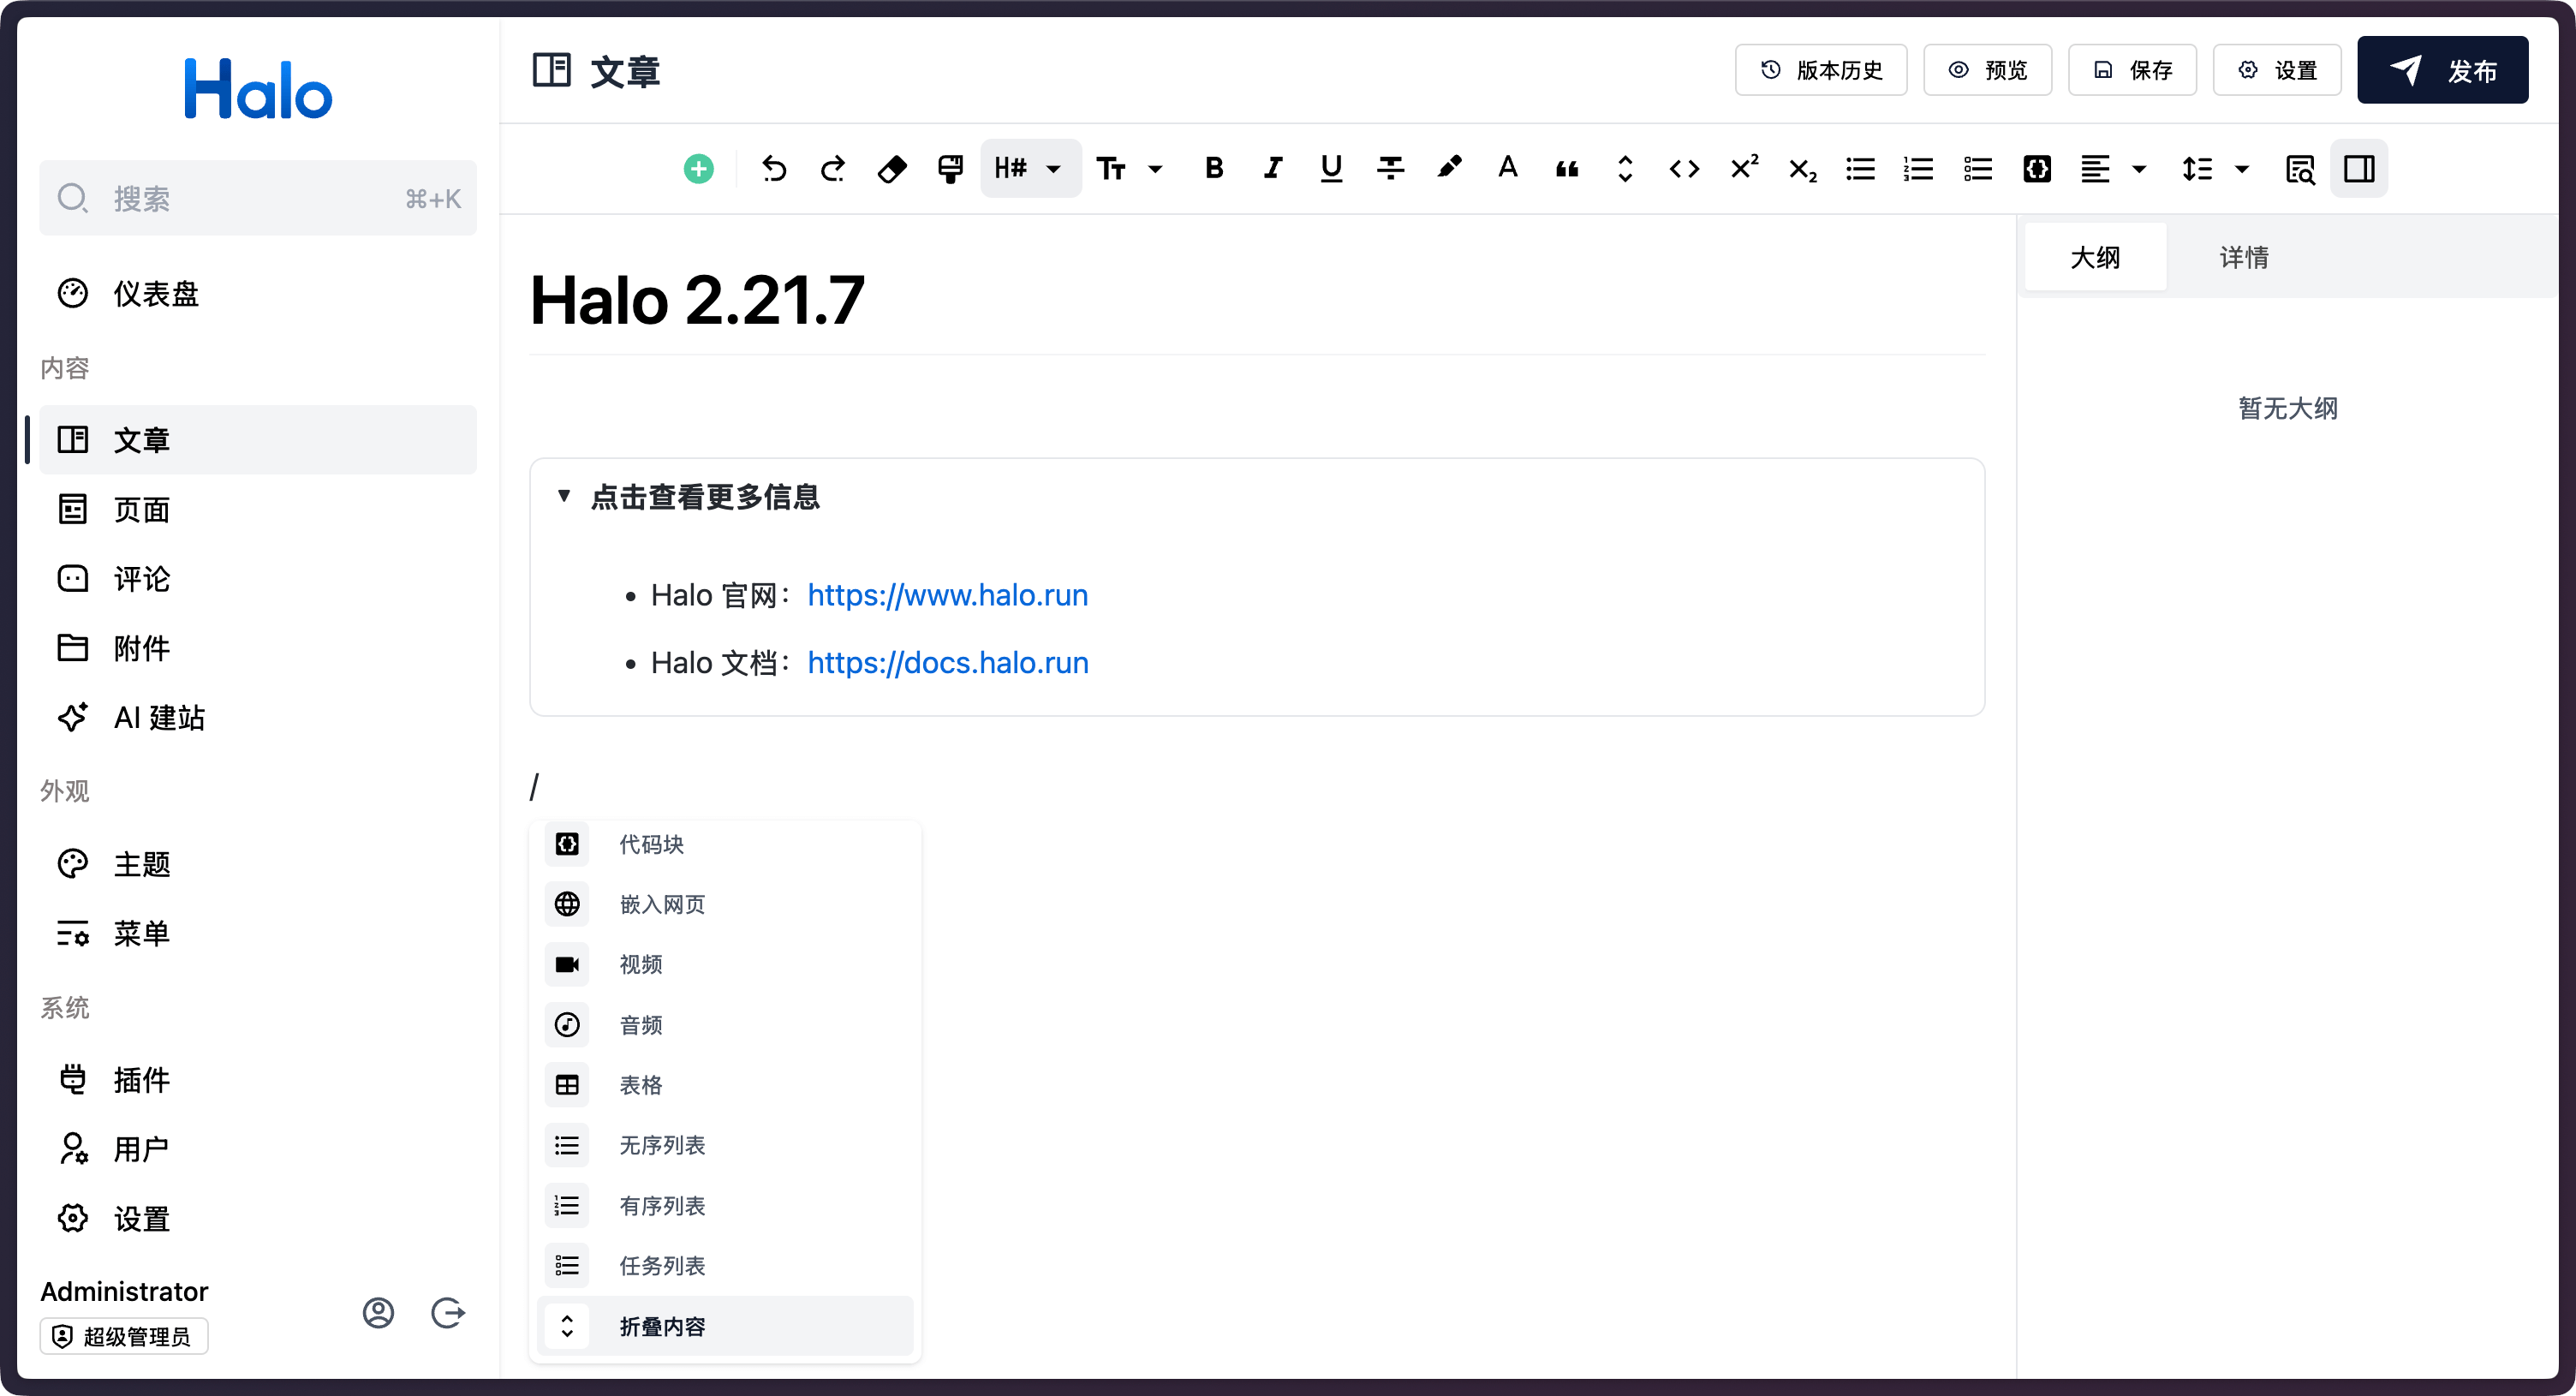Toggle the right sidebar panel
The height and width of the screenshot is (1396, 2576).
point(2359,169)
